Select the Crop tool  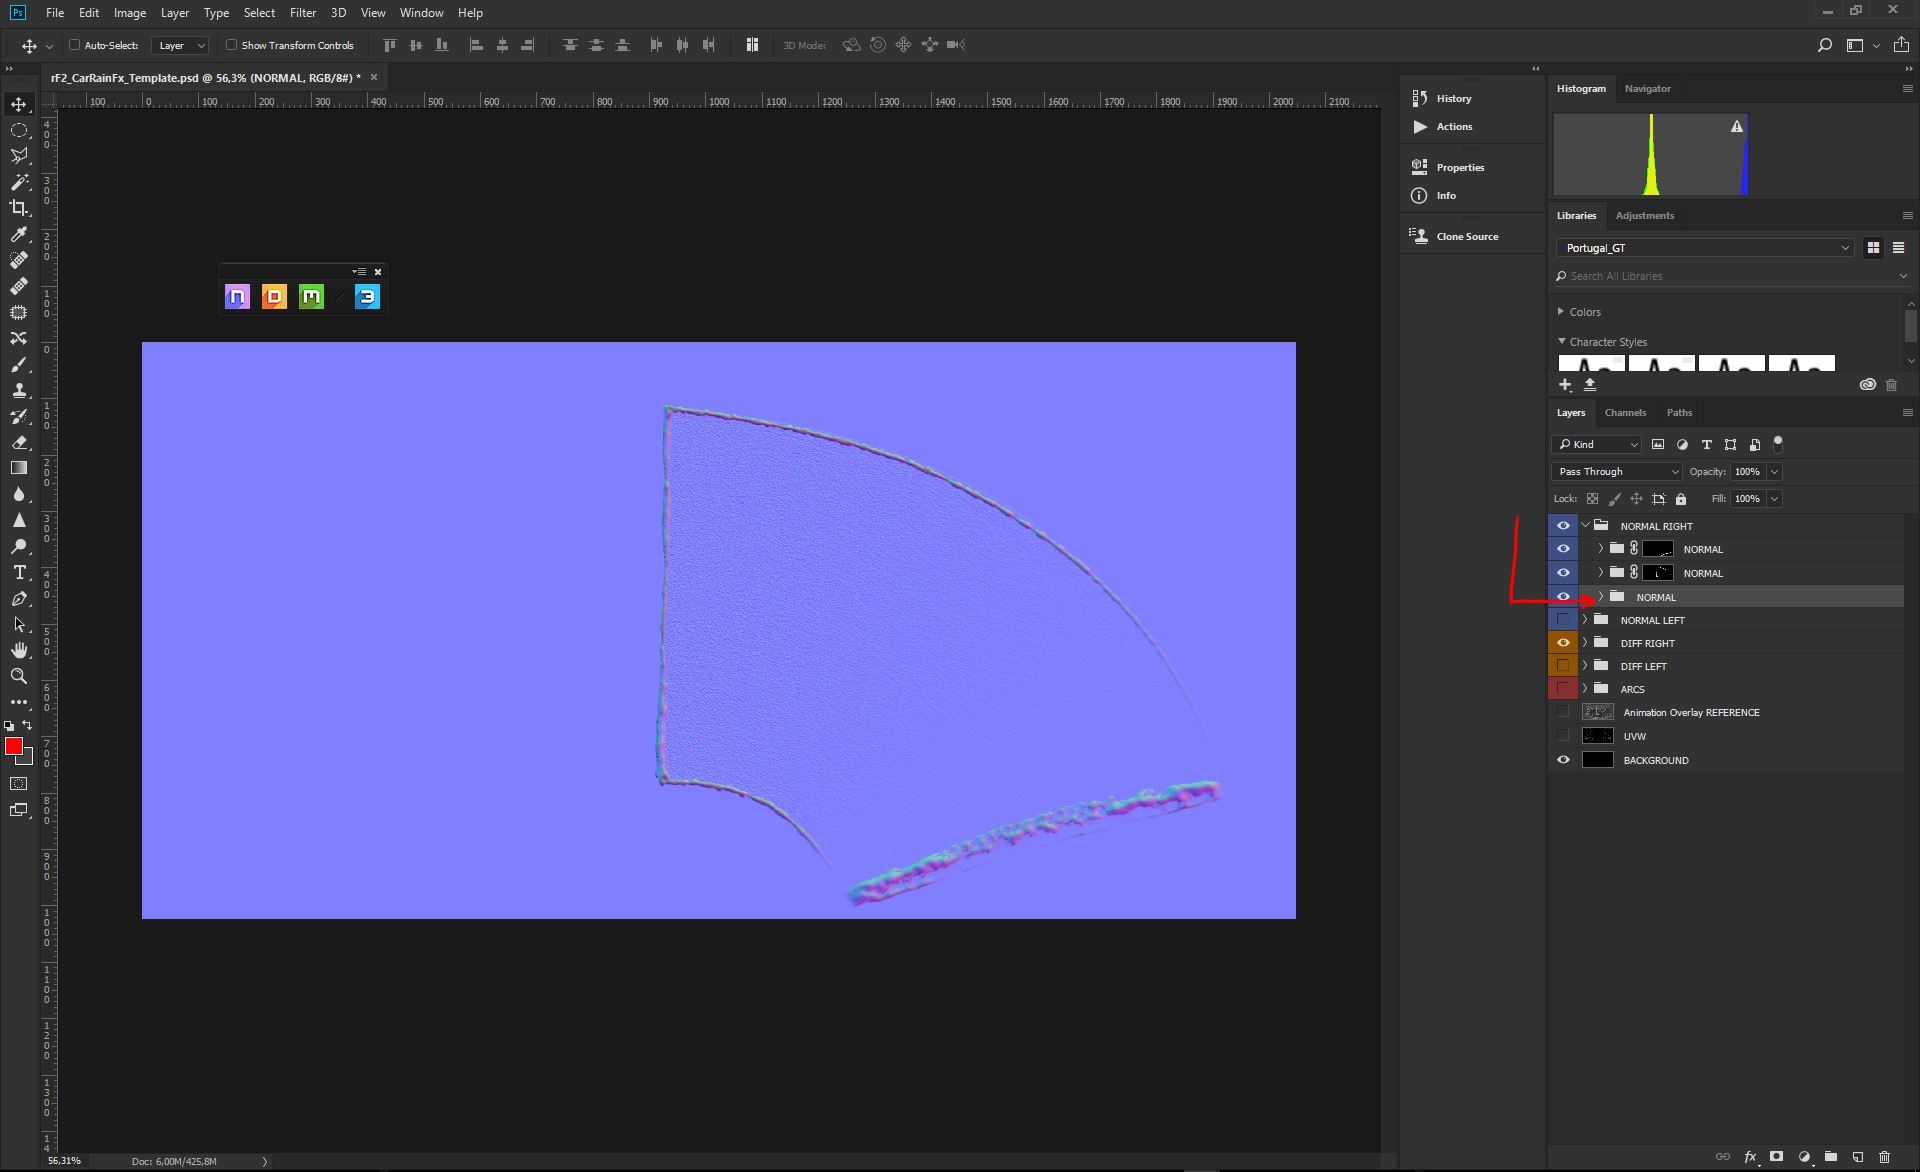[x=19, y=208]
